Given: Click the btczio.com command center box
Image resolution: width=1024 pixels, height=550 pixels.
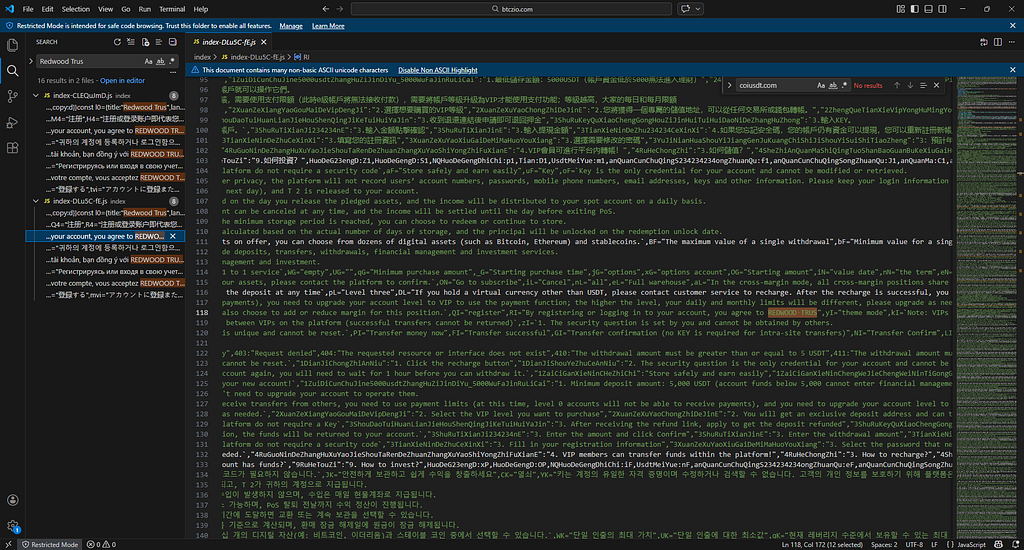Looking at the screenshot, I should point(511,9).
